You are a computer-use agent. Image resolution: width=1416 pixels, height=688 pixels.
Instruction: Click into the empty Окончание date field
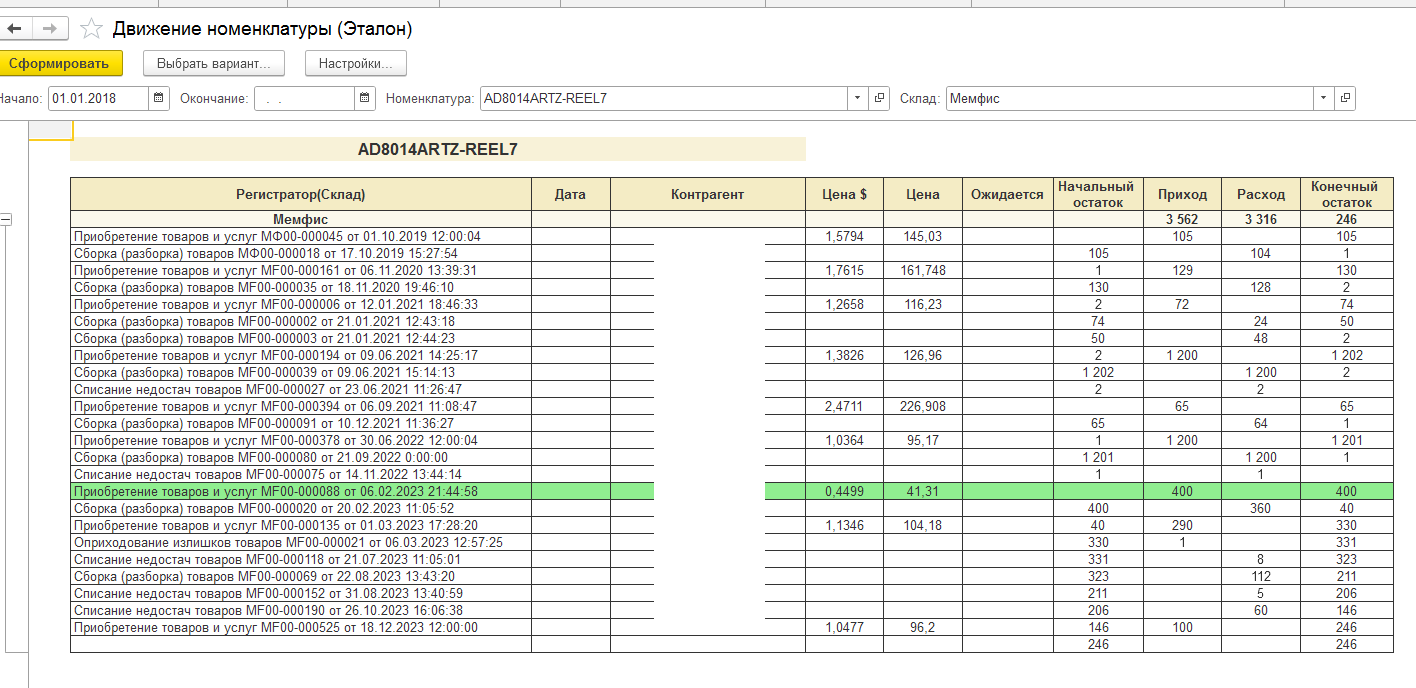303,98
